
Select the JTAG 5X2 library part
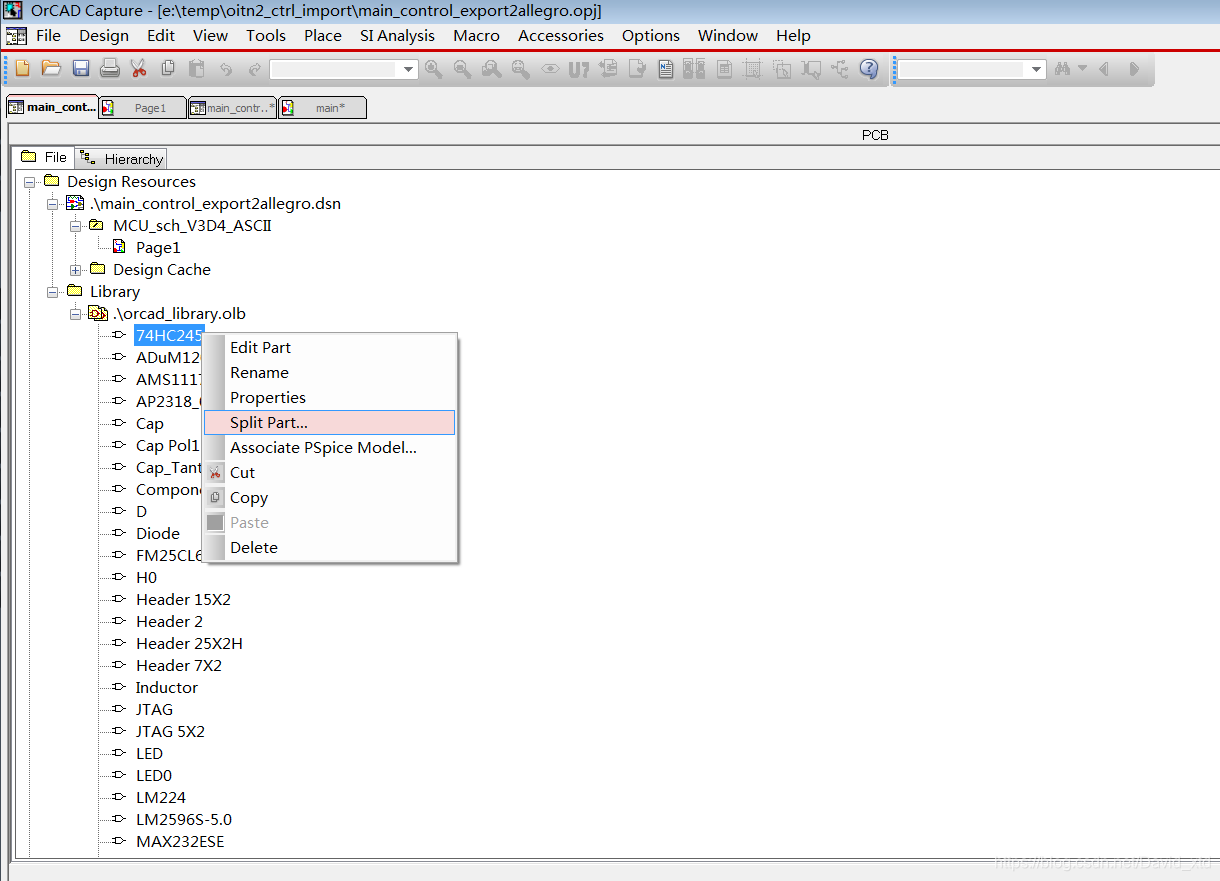(170, 732)
